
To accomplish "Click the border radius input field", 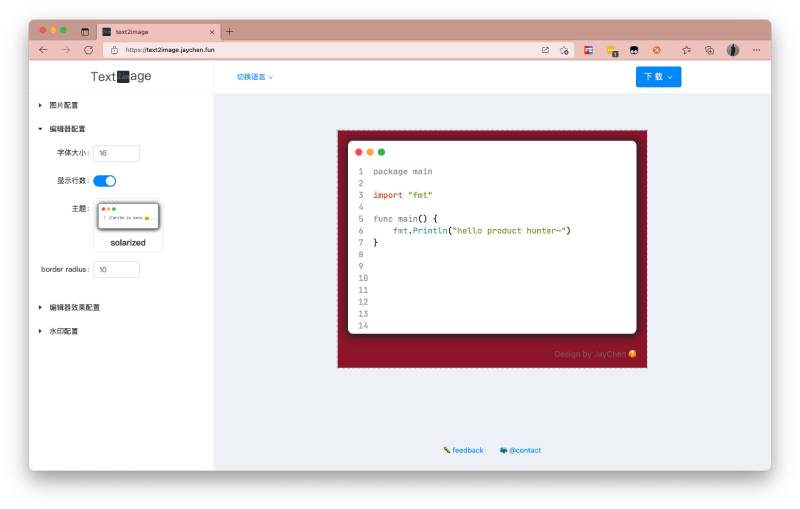I will (x=116, y=269).
